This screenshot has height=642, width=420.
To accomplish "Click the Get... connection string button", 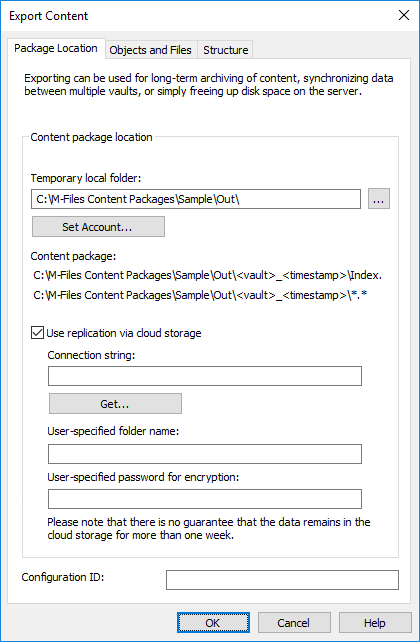I will 115,404.
